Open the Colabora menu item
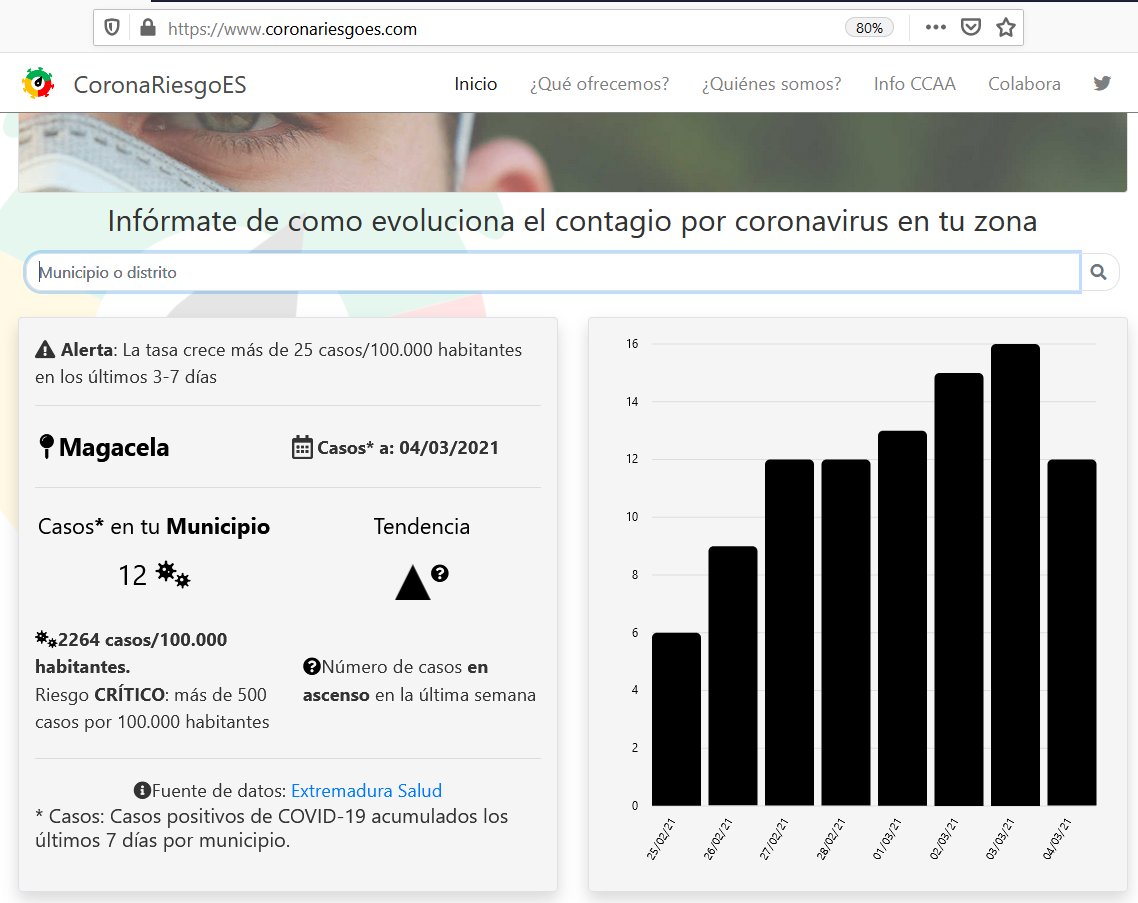 click(1024, 83)
